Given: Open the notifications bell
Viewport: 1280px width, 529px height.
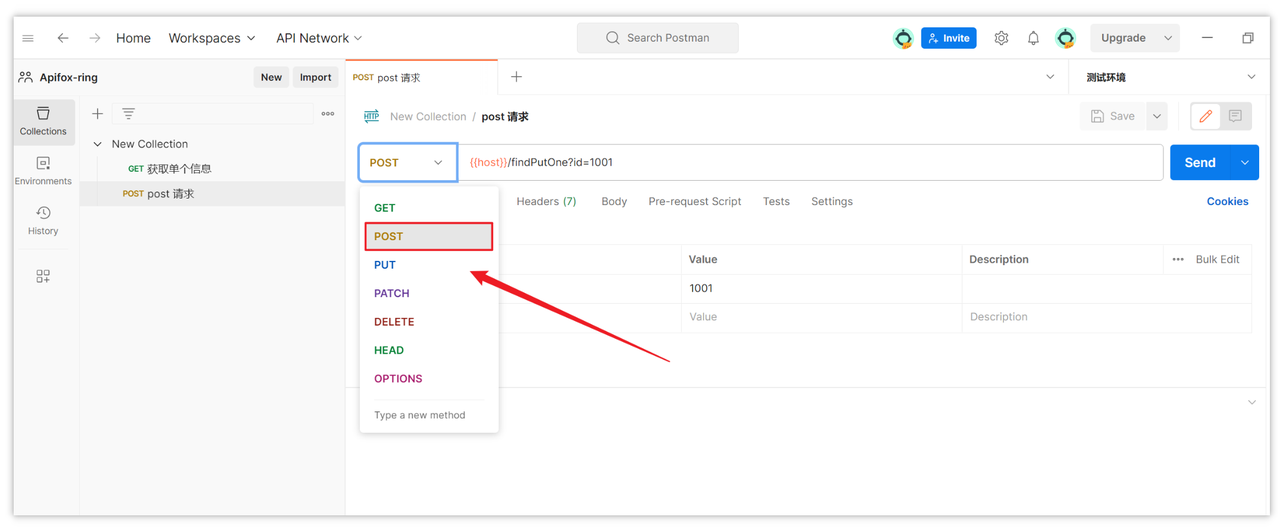Looking at the screenshot, I should pyautogui.click(x=1033, y=38).
